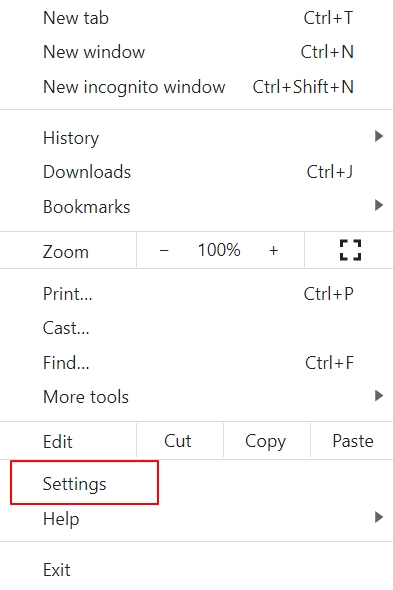Select Exit to quit Chrome
This screenshot has height=590, width=393.
click(196, 570)
